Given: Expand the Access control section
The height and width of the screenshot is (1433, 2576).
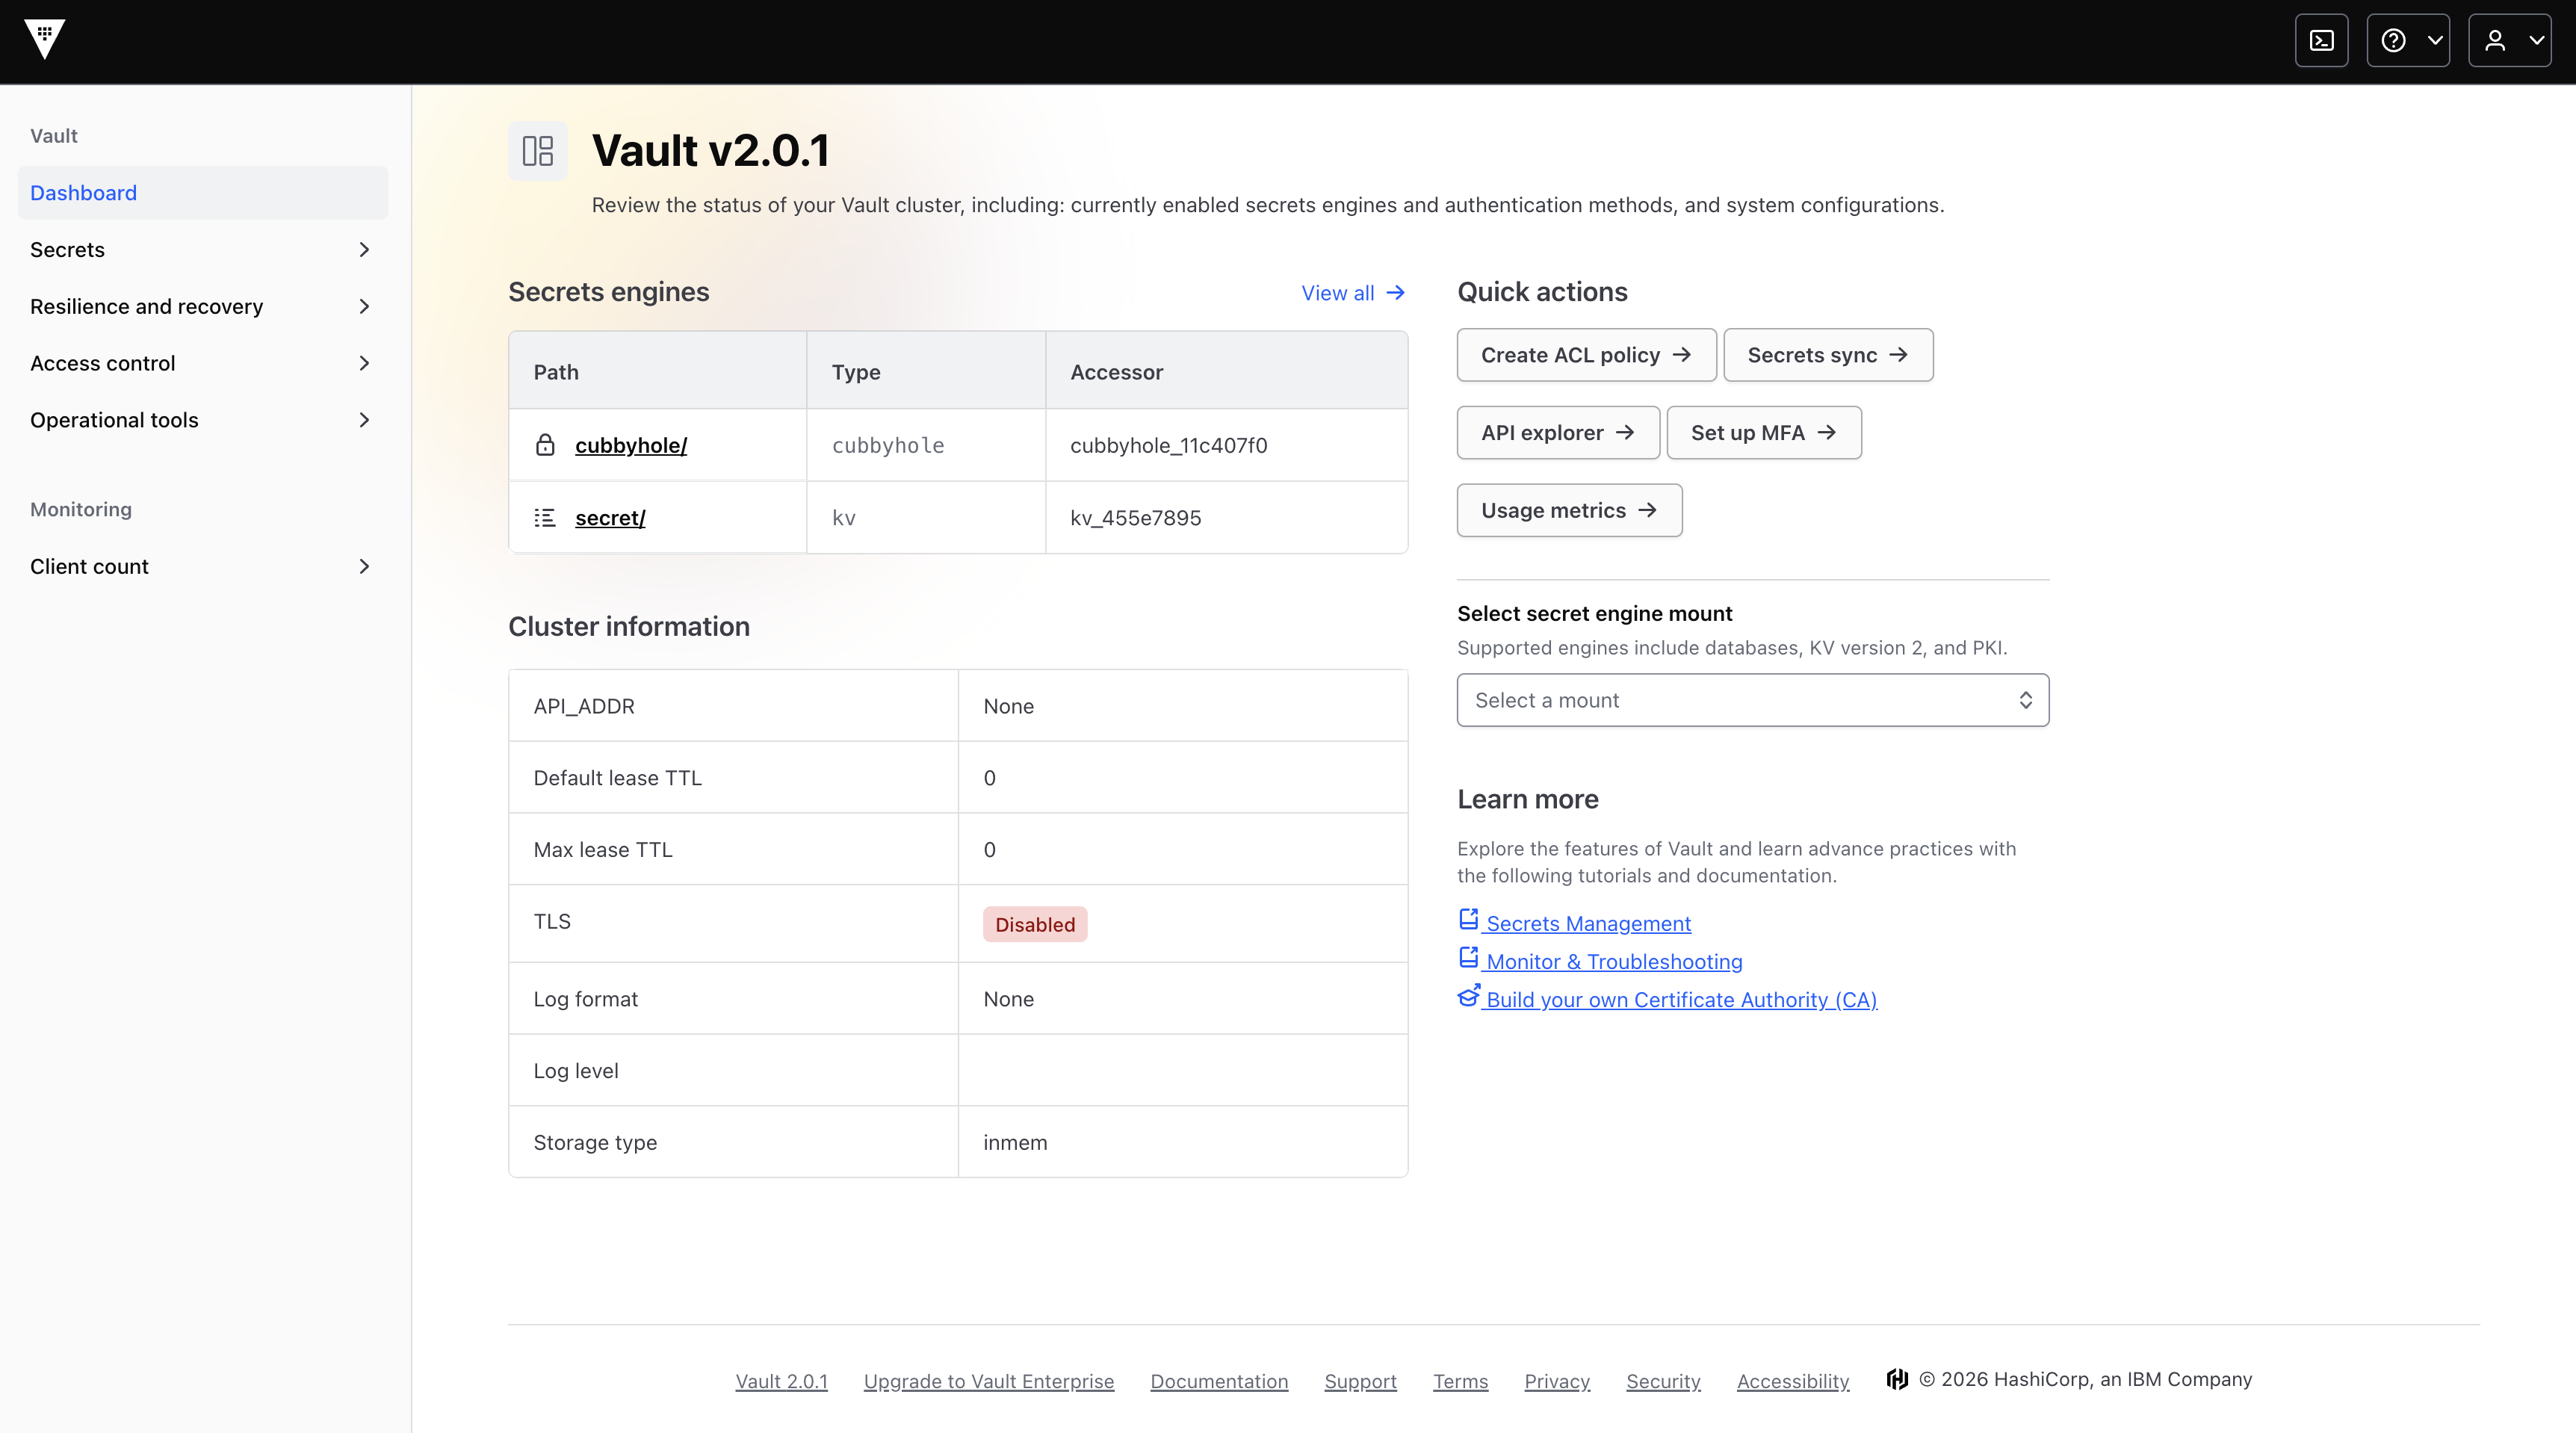Looking at the screenshot, I should tap(202, 363).
